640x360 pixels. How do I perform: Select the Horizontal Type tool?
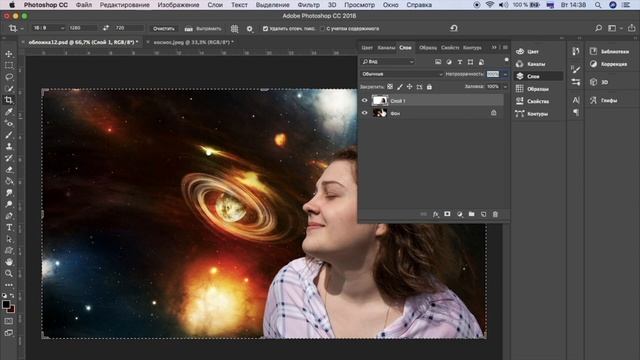tap(9, 227)
